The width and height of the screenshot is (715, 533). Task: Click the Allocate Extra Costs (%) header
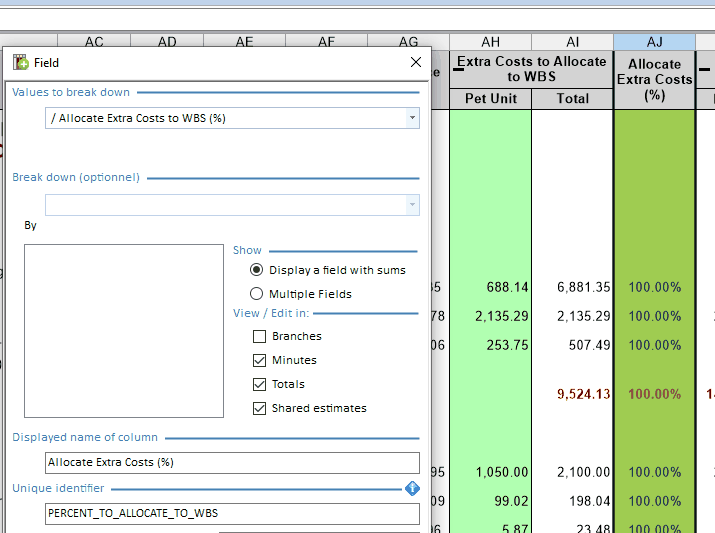654,79
